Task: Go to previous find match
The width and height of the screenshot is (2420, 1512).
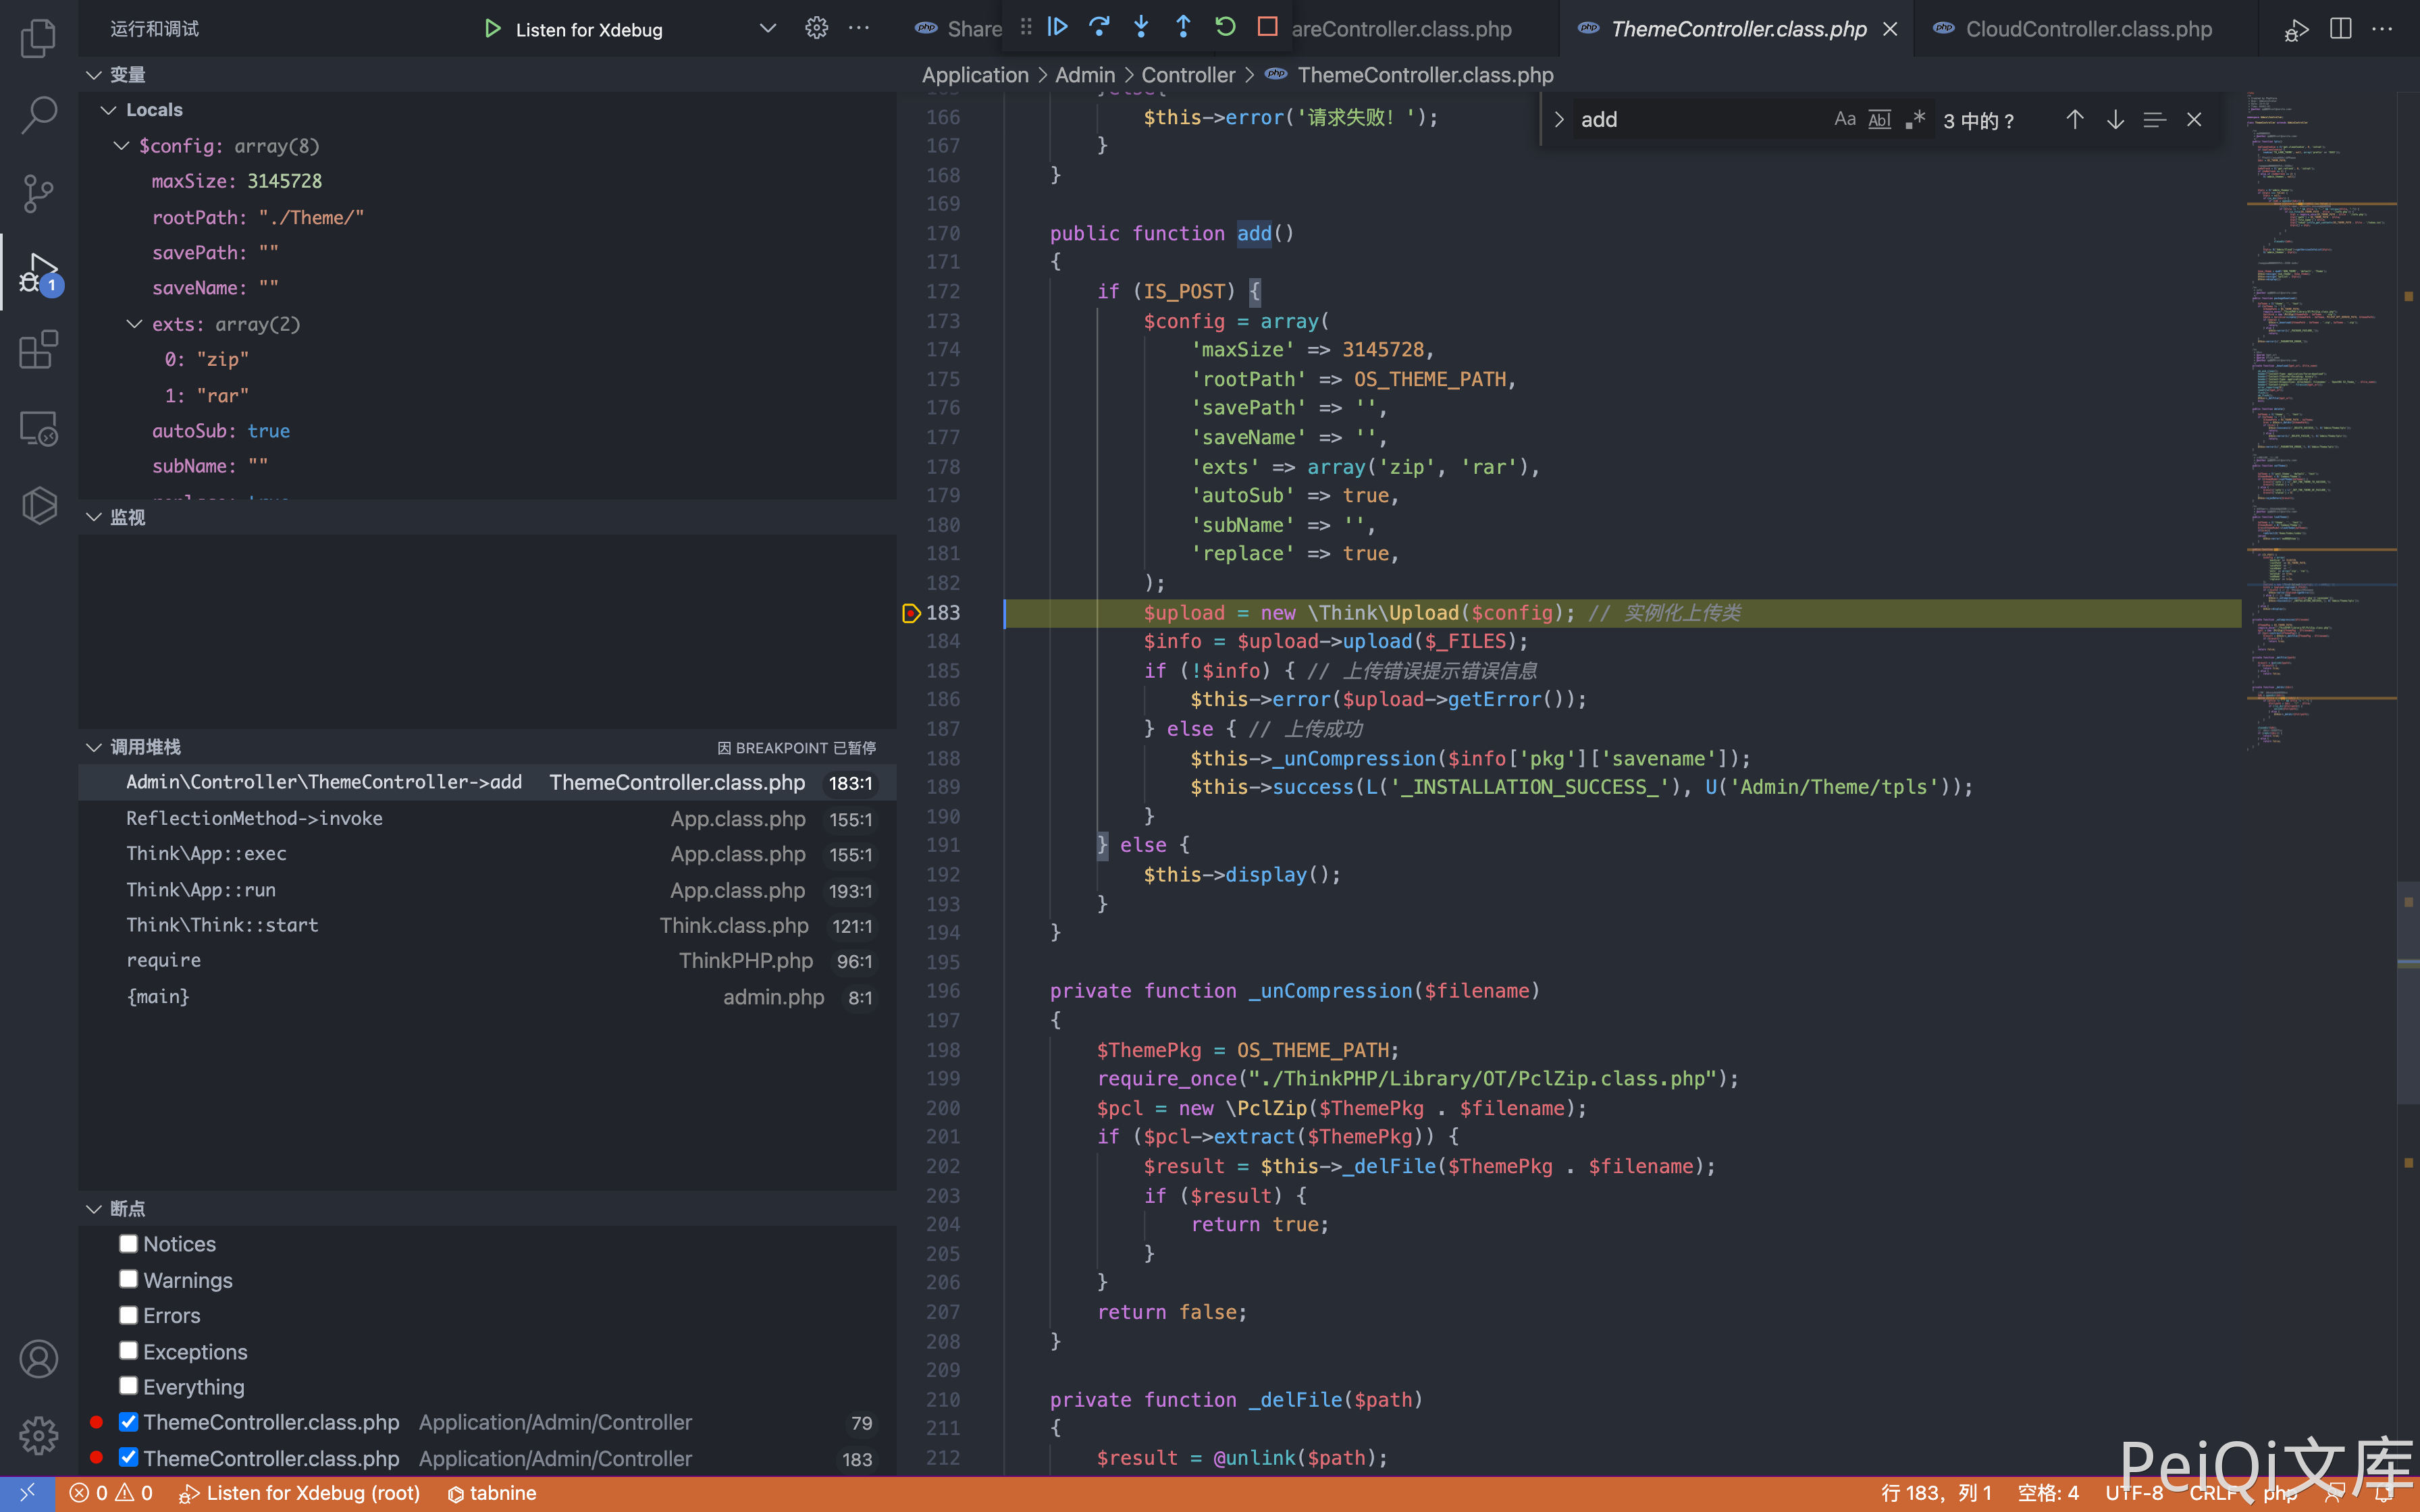Action: coord(2075,120)
